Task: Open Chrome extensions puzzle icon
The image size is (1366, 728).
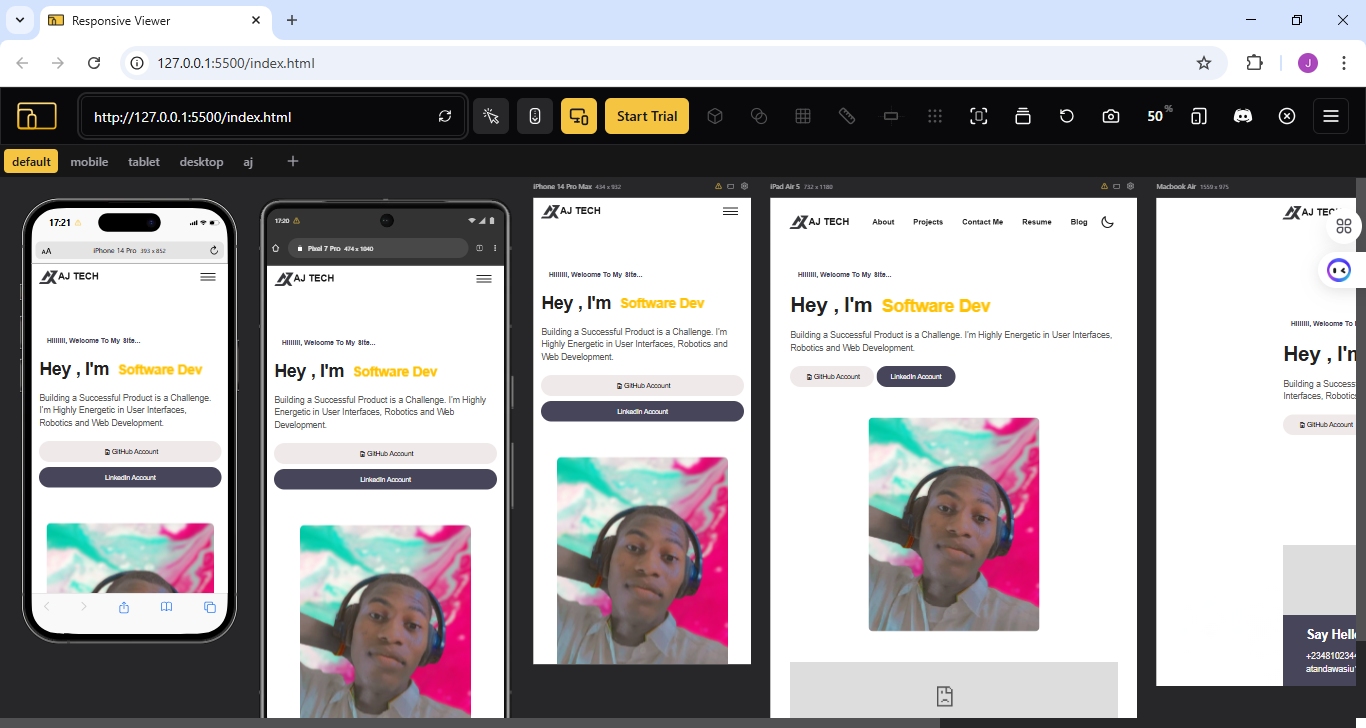Action: tap(1255, 63)
